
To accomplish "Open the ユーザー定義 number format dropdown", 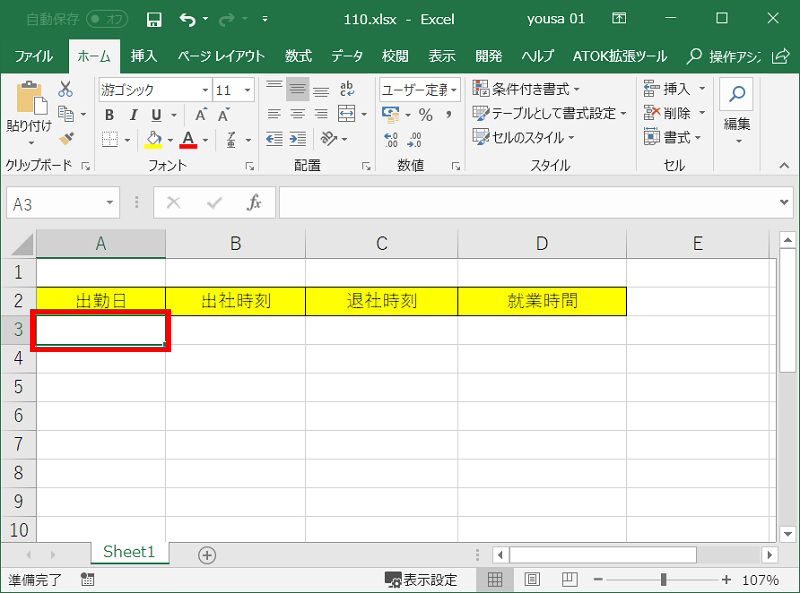I will (454, 90).
